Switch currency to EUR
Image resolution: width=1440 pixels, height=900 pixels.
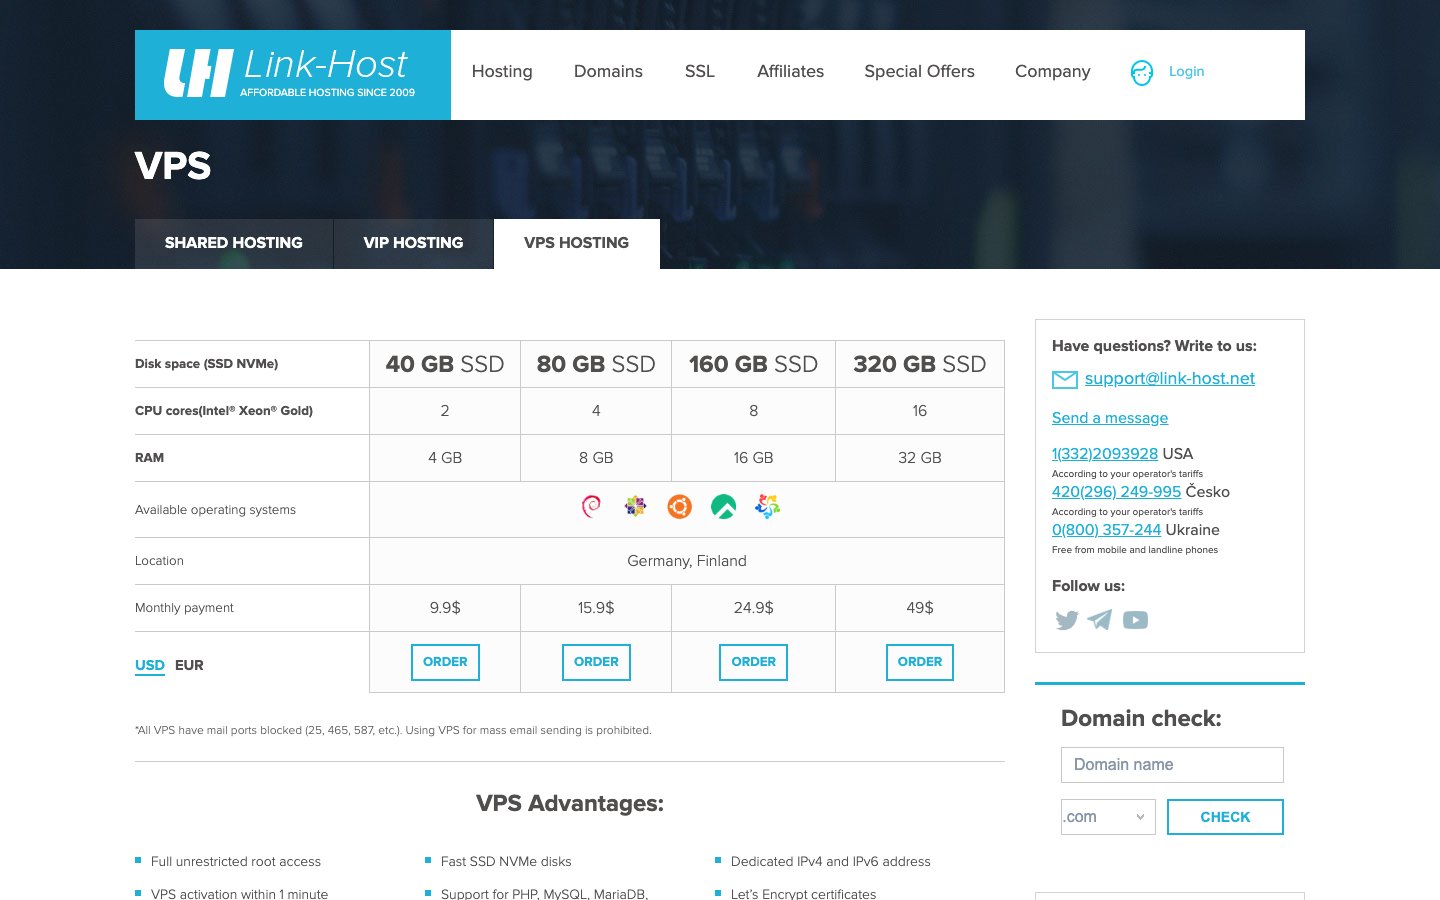(189, 665)
